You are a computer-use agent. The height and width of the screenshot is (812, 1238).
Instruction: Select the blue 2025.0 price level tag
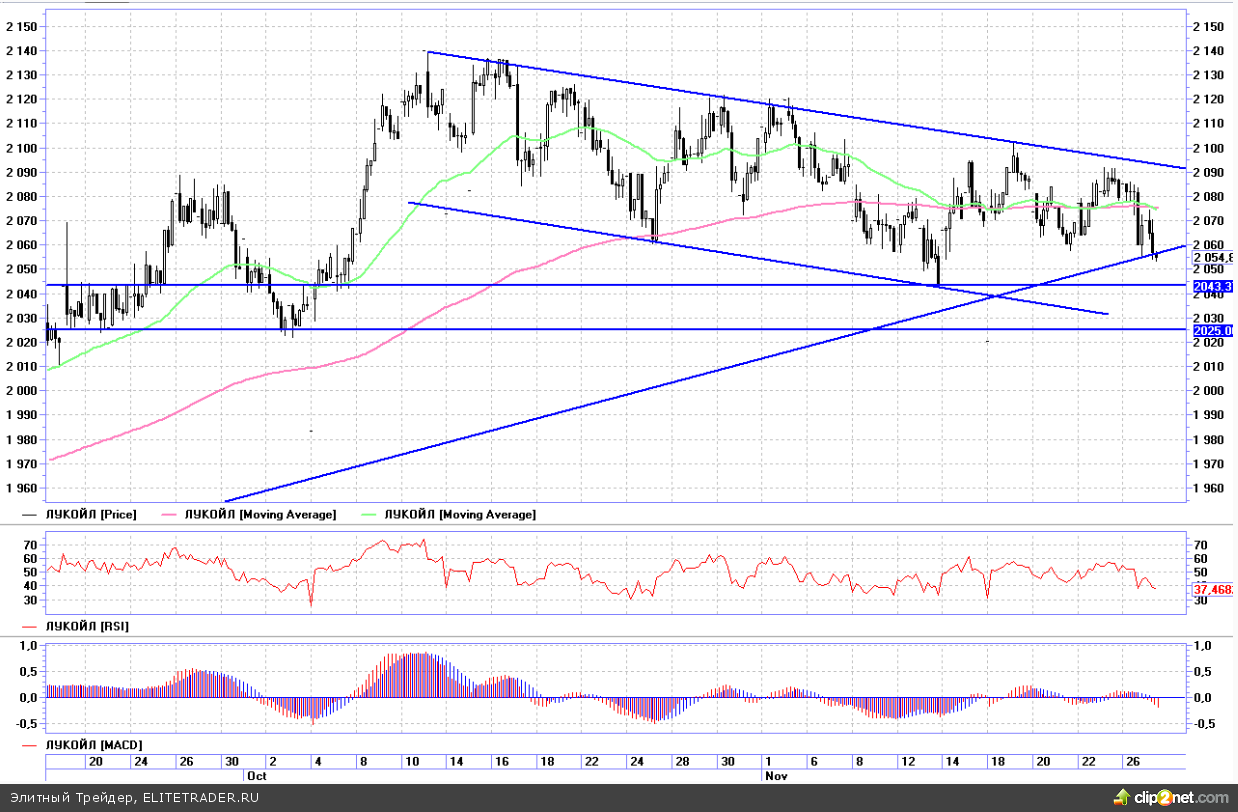pos(1213,329)
